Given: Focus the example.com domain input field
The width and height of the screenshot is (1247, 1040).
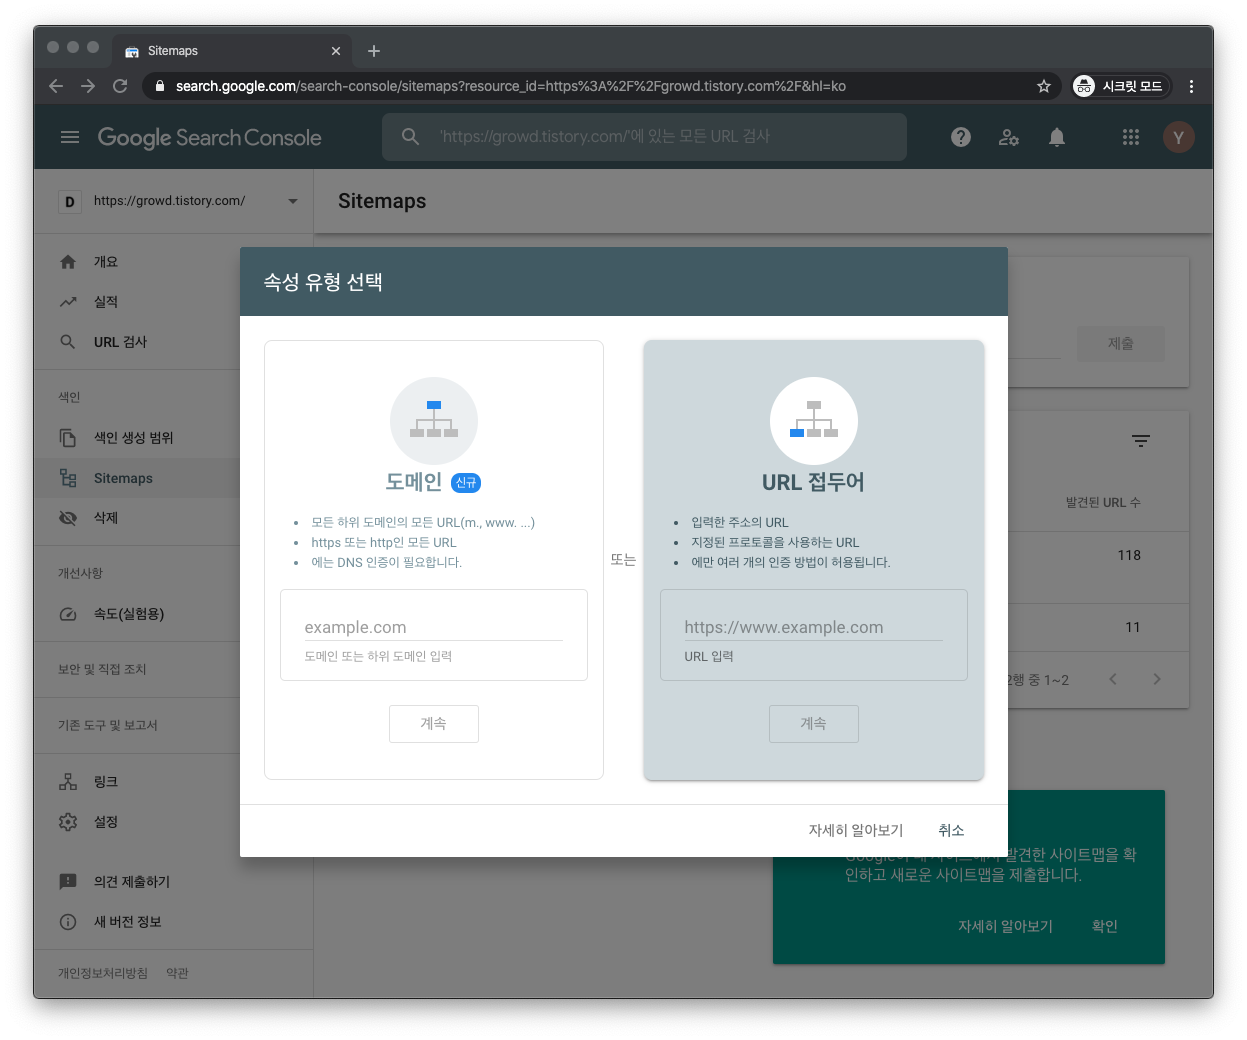Looking at the screenshot, I should pos(434,627).
